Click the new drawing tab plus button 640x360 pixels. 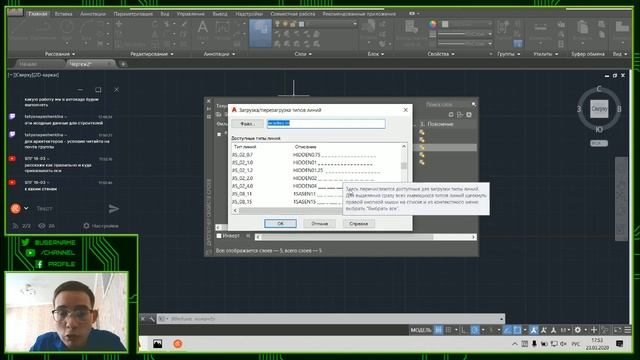click(123, 64)
